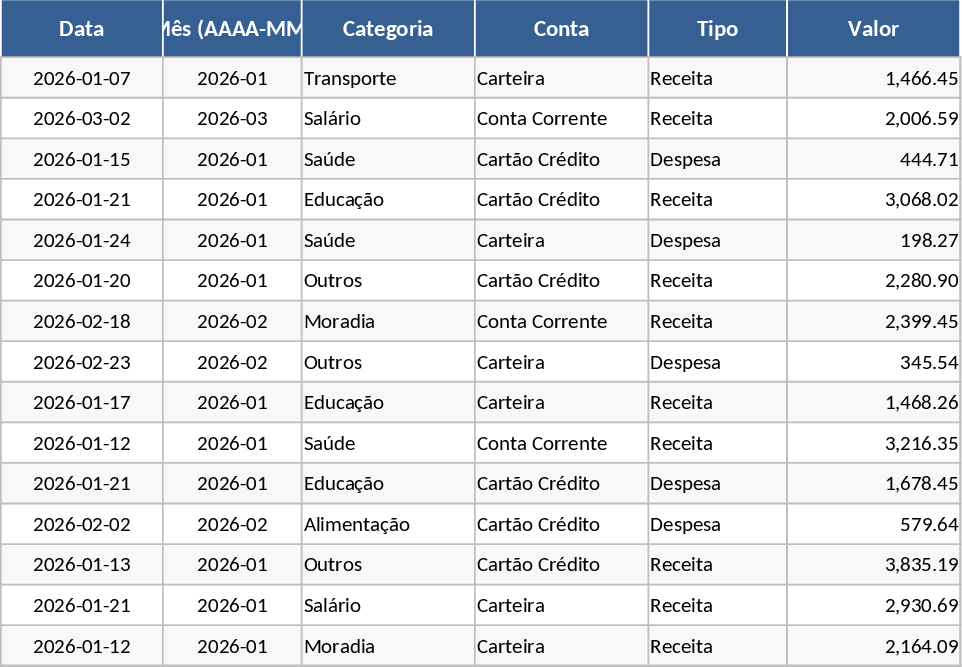Select the date cell 2026-02-18
This screenshot has height=667, width=962.
tap(82, 321)
